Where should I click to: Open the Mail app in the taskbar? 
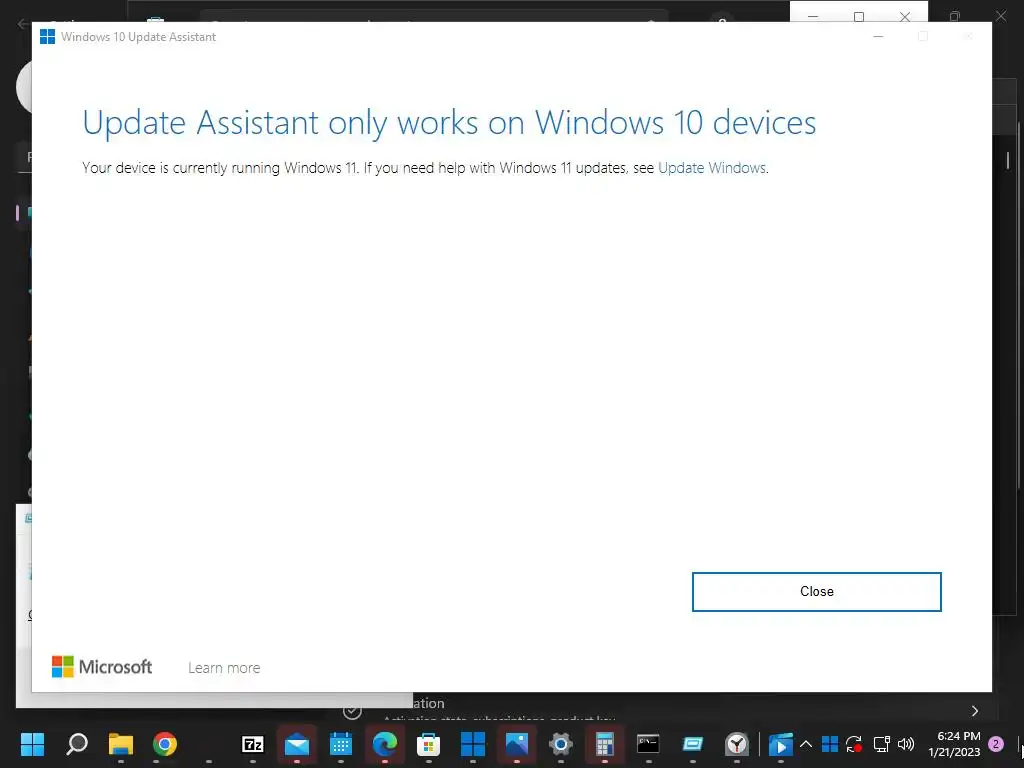296,744
